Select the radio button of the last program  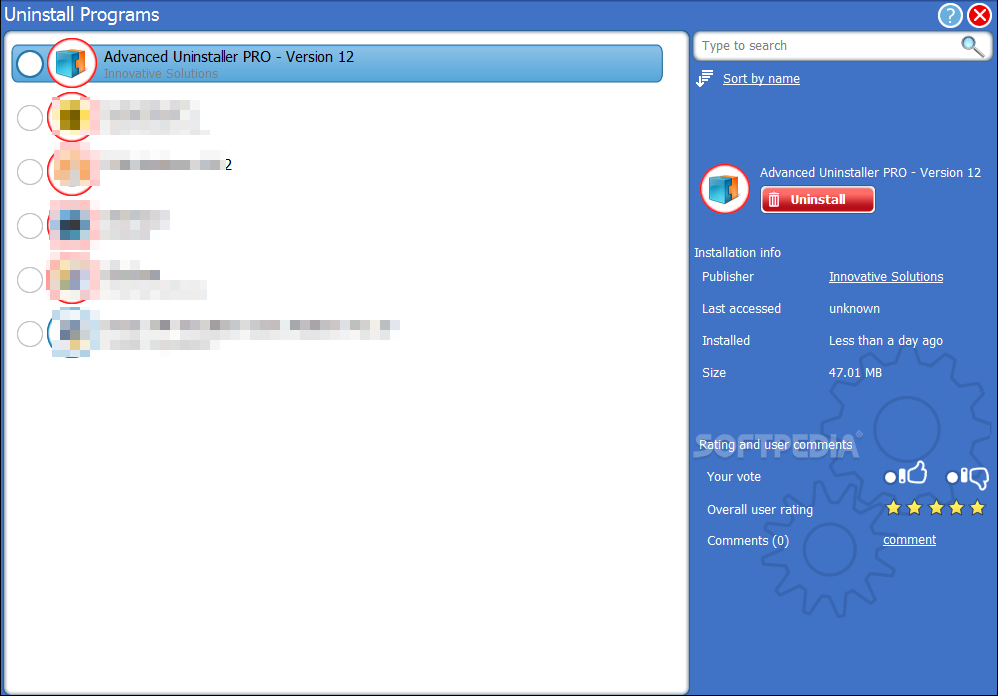tap(29, 334)
